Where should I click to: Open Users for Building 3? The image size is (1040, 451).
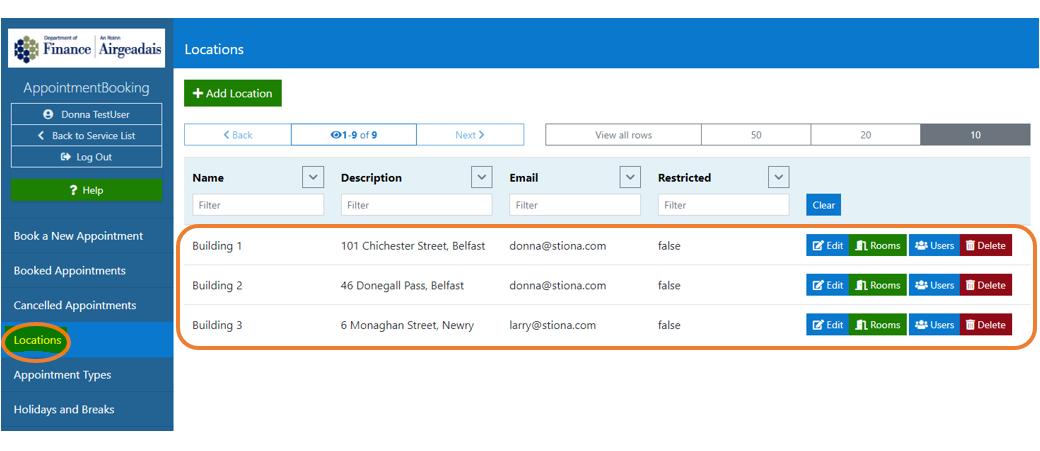click(934, 325)
